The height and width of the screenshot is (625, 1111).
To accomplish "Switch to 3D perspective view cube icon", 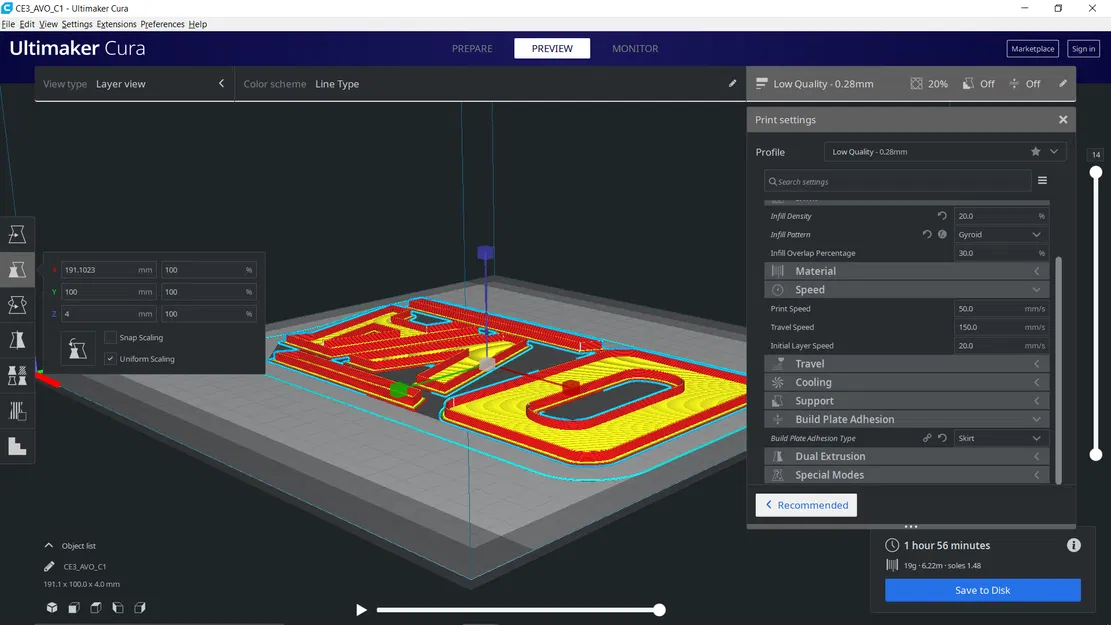I will point(52,607).
